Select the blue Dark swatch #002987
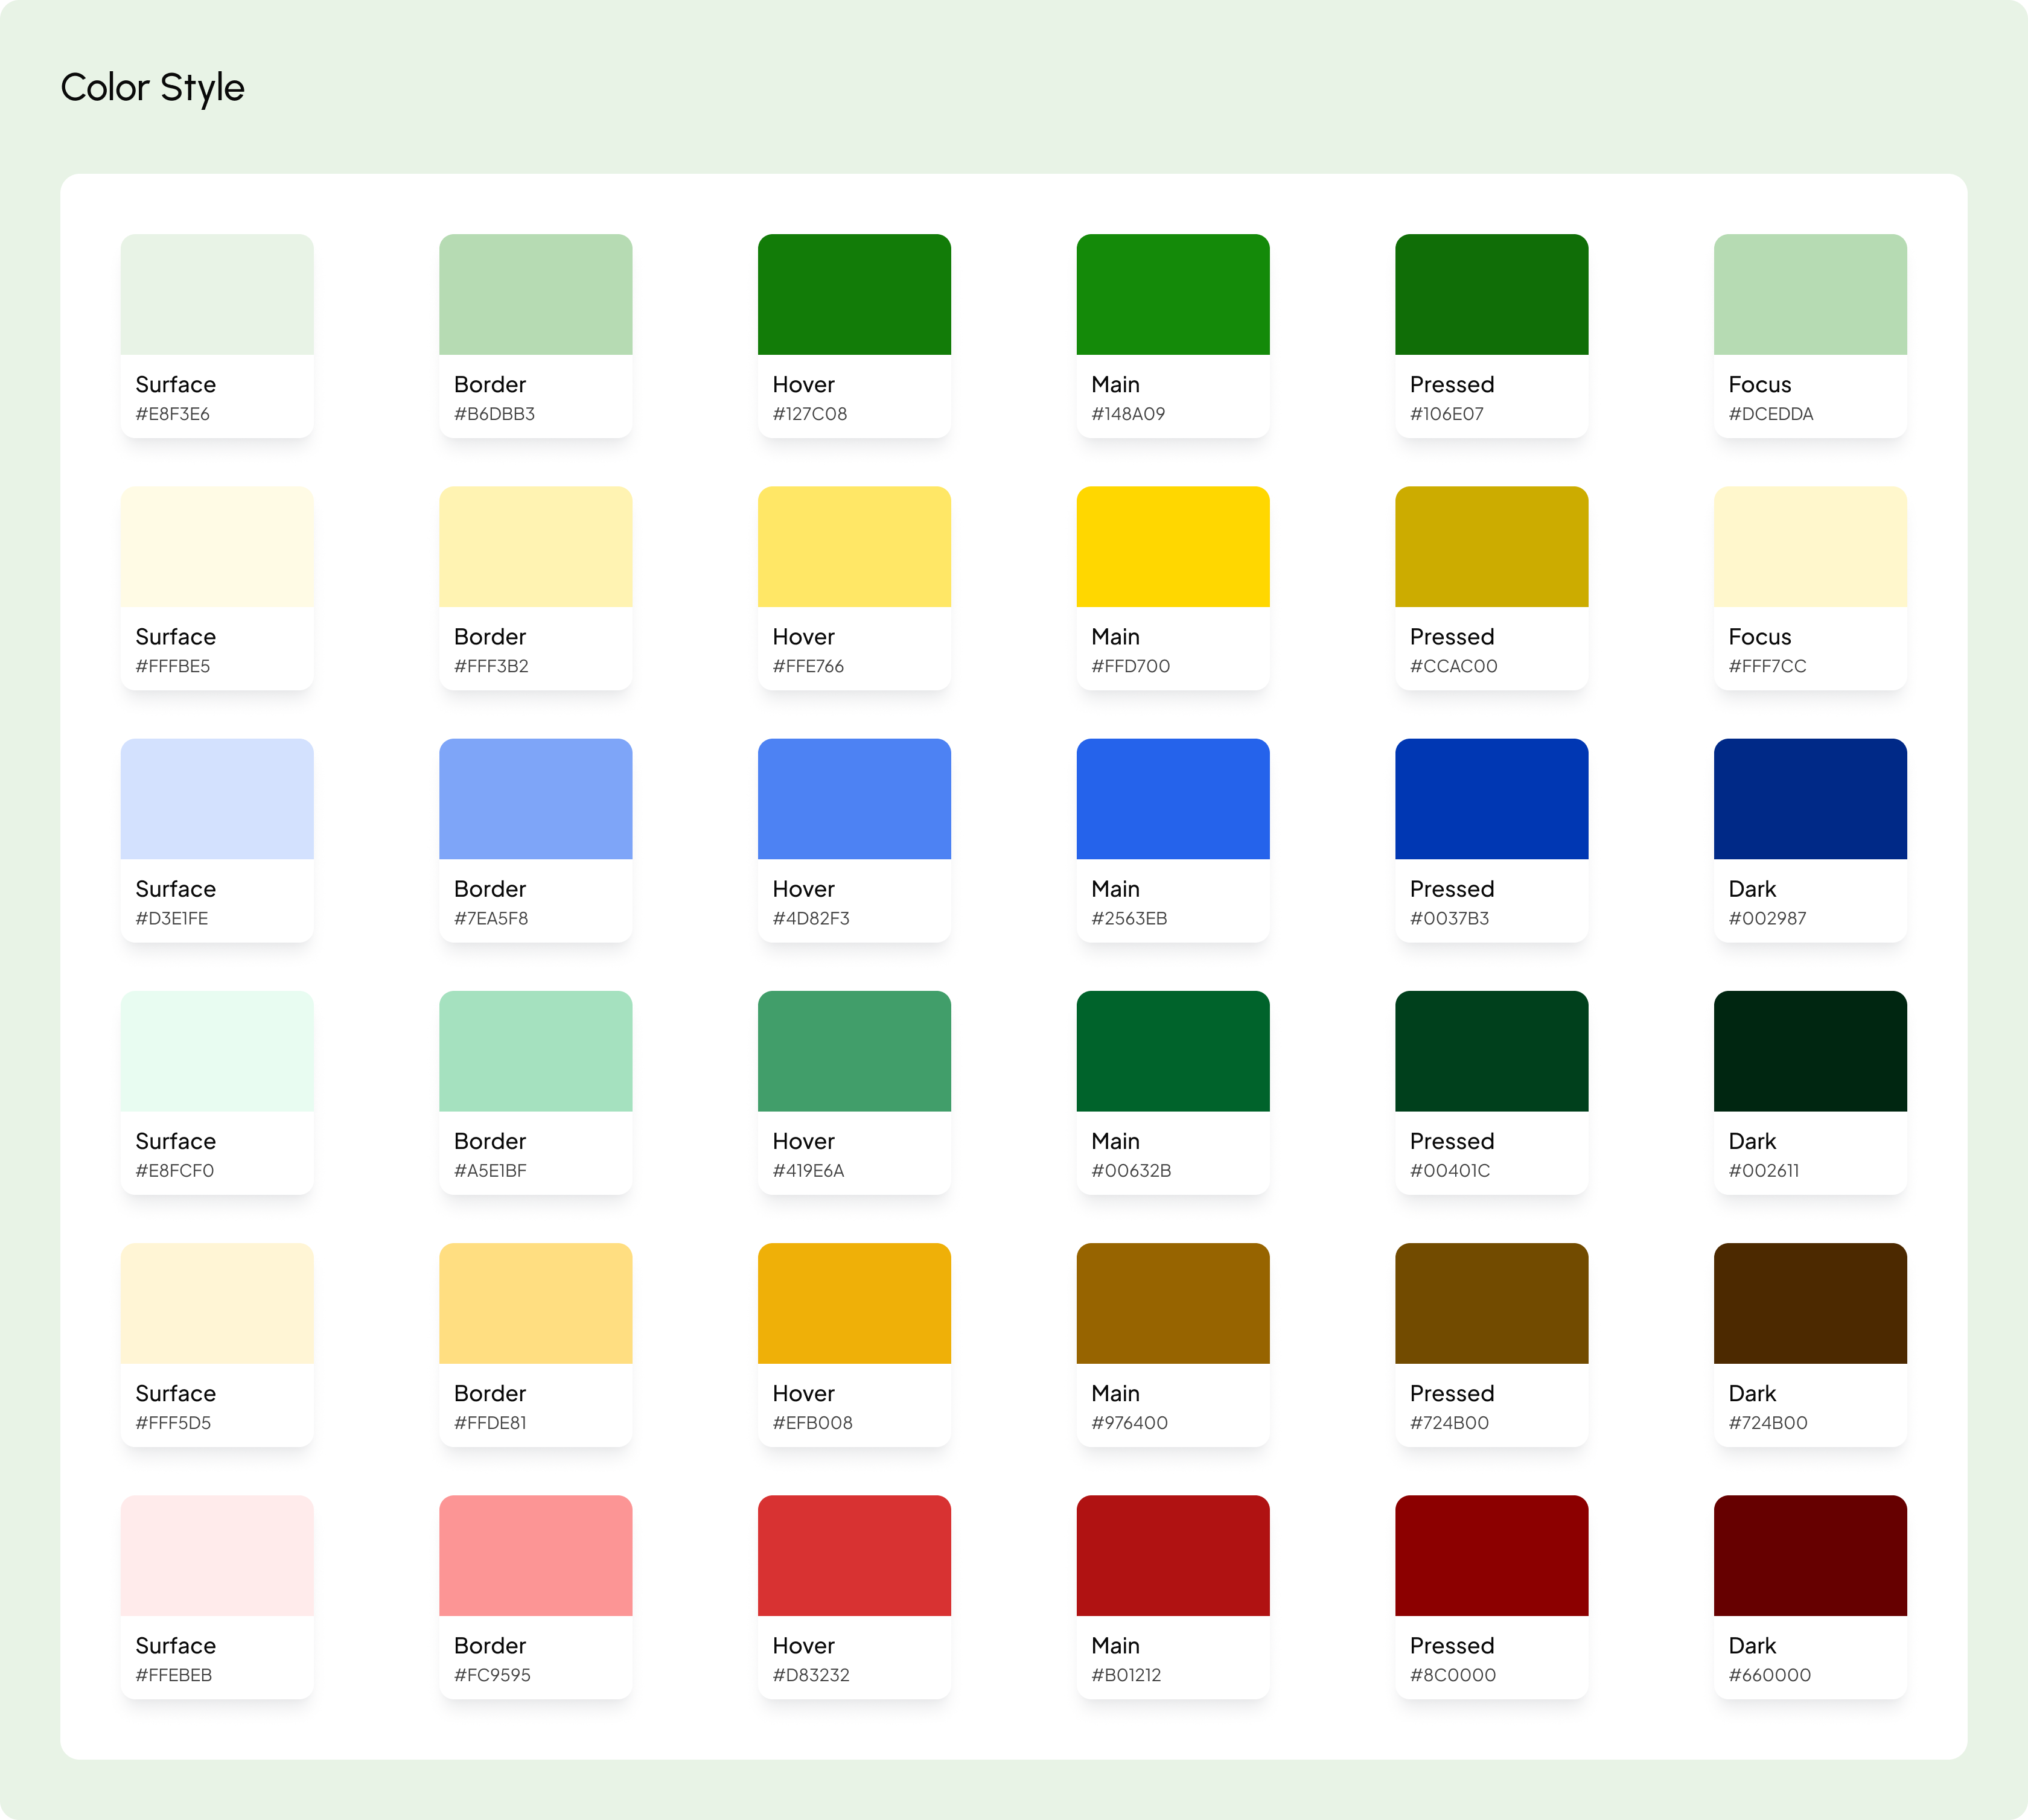Image resolution: width=2028 pixels, height=1820 pixels. pos(1809,798)
